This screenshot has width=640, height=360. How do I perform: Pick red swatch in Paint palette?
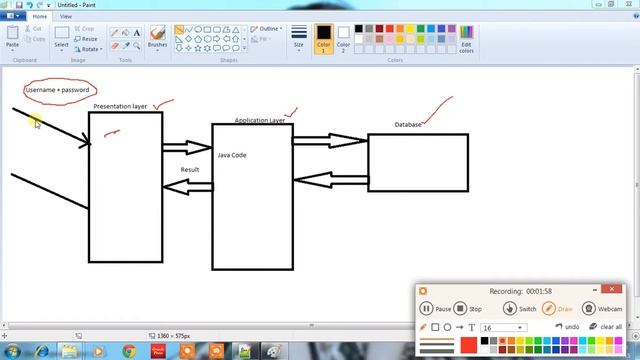tap(389, 29)
